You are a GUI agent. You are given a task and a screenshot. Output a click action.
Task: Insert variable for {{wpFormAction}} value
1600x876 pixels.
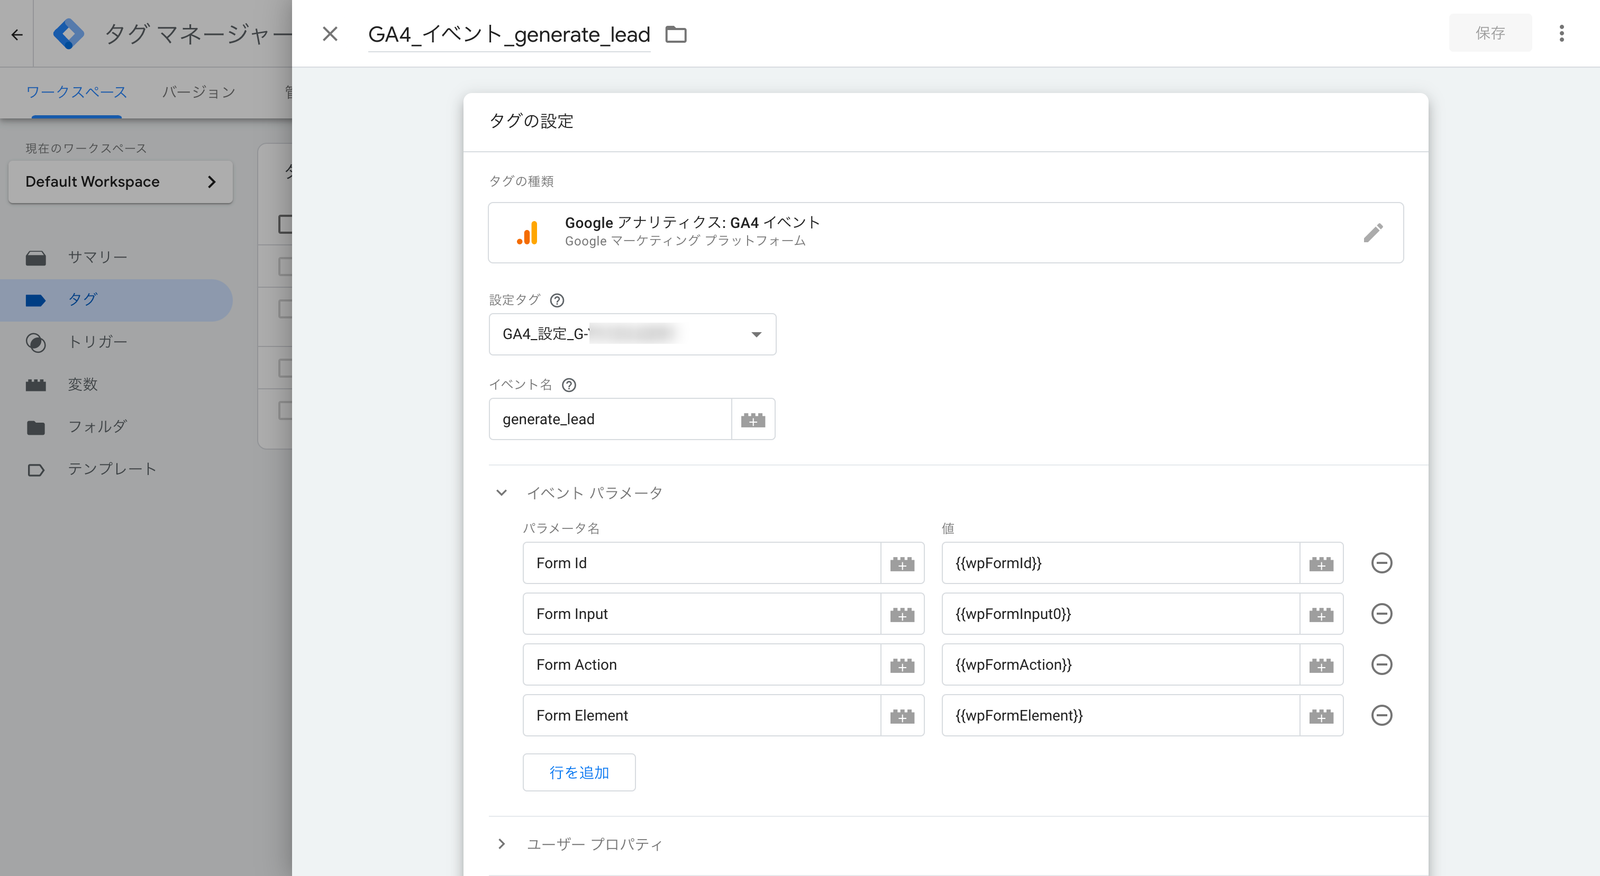point(1321,666)
